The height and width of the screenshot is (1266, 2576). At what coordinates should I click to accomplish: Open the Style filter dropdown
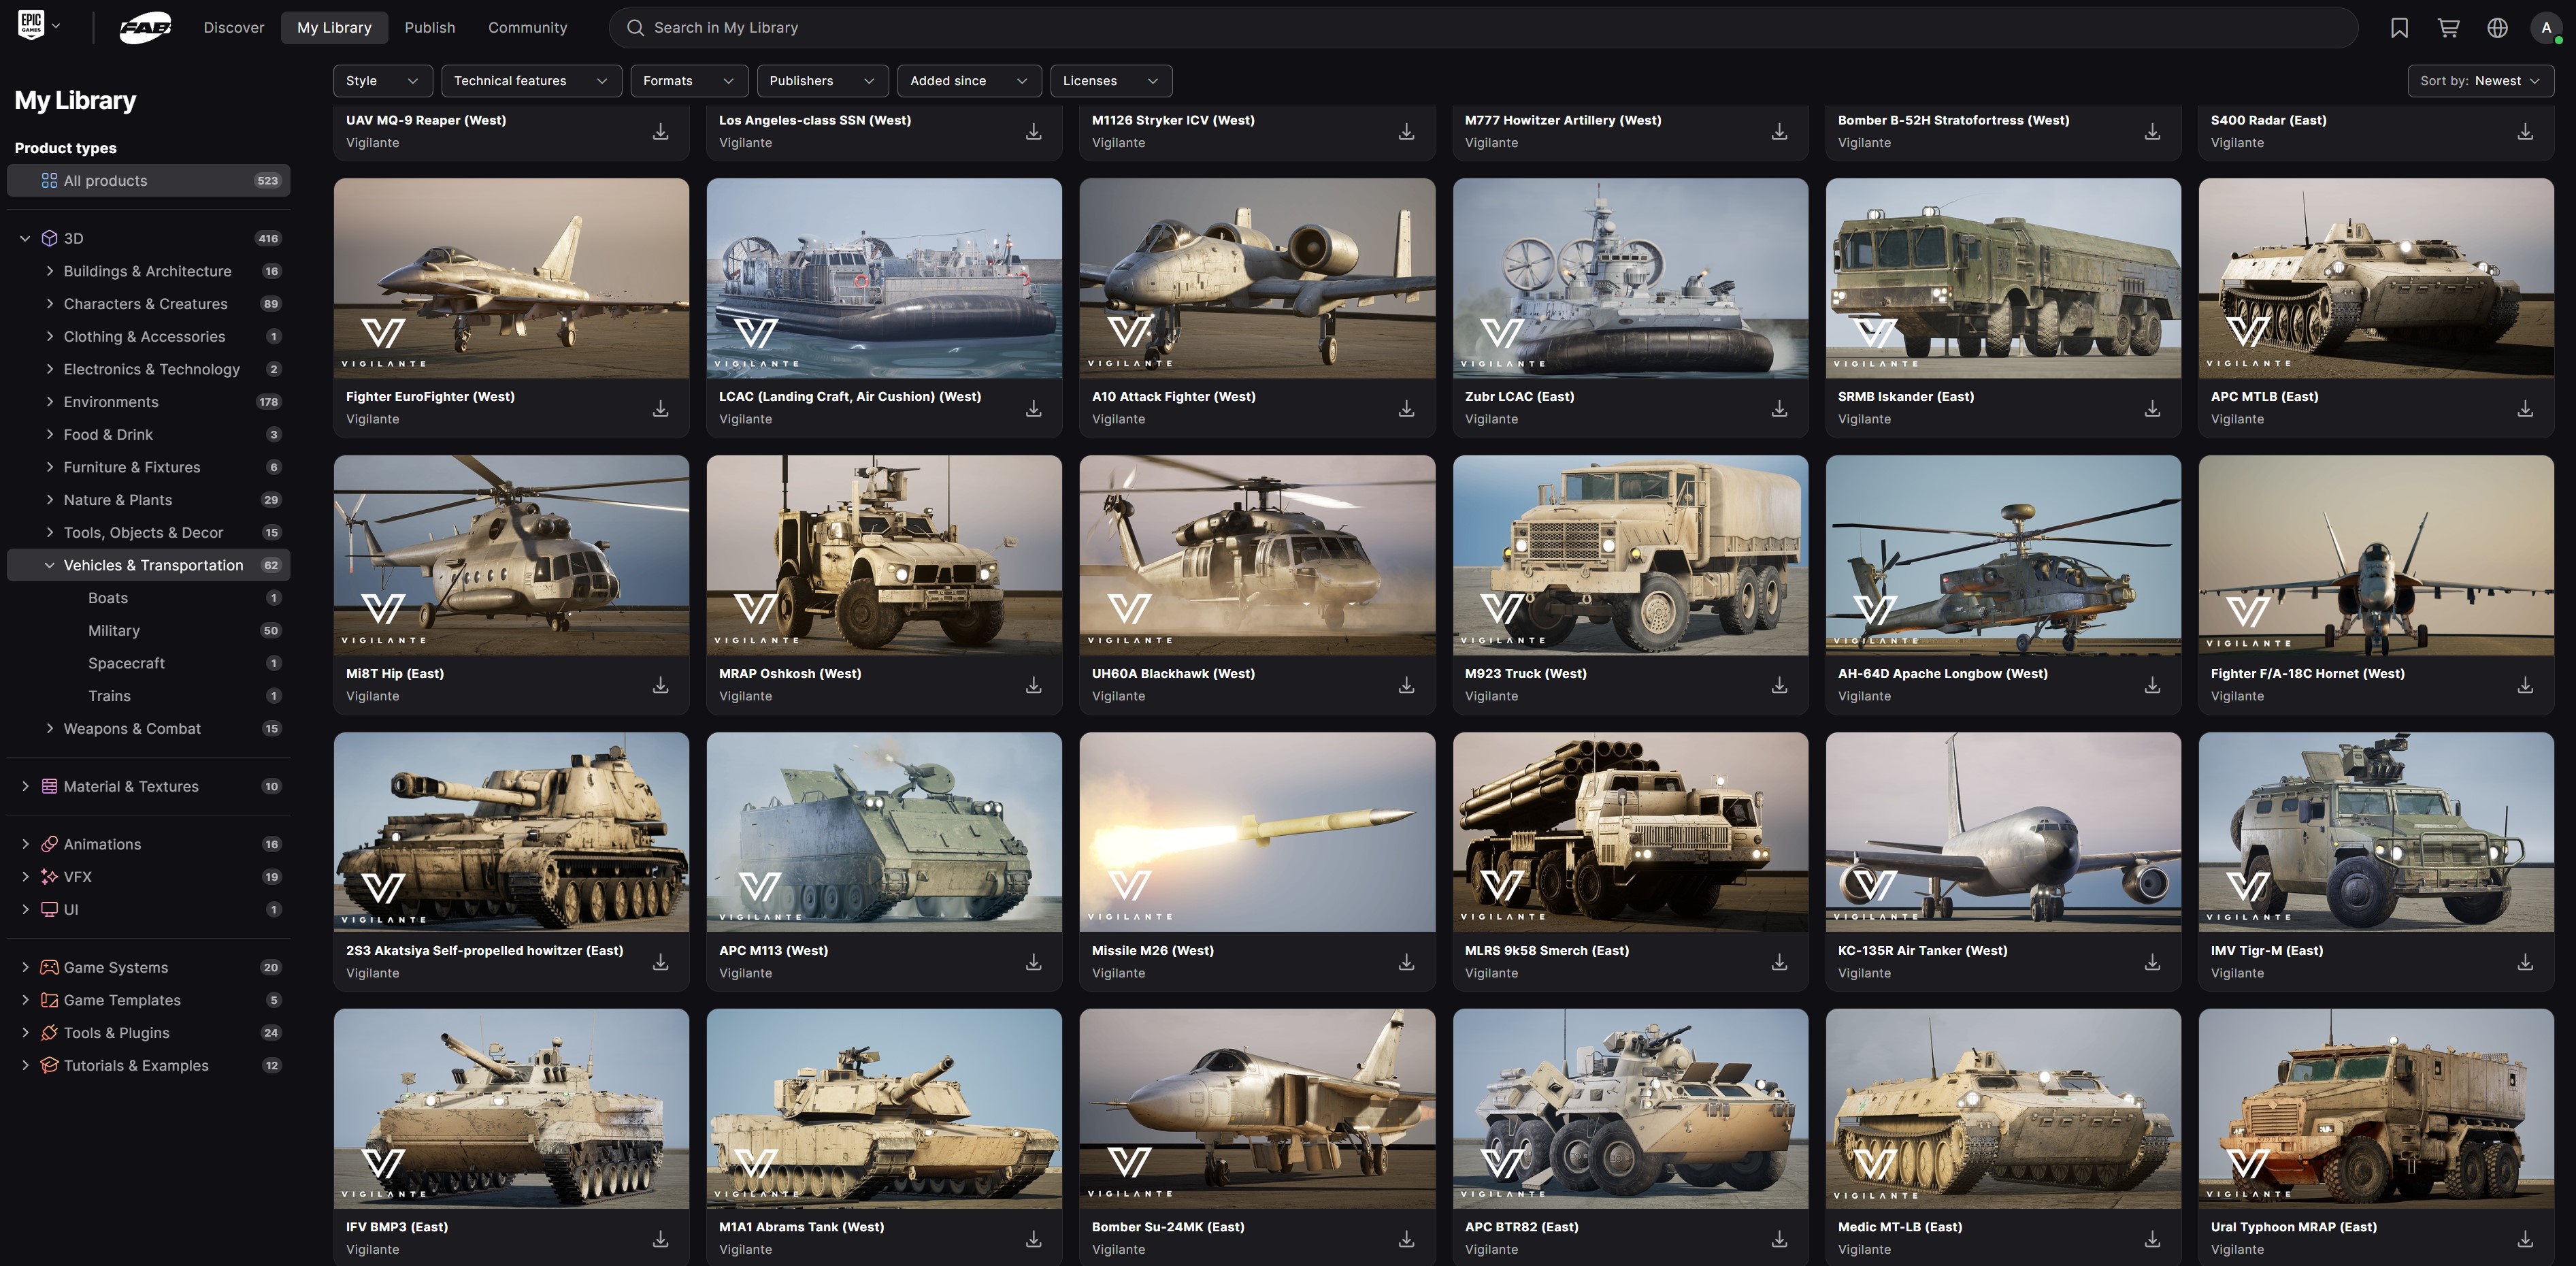point(383,81)
